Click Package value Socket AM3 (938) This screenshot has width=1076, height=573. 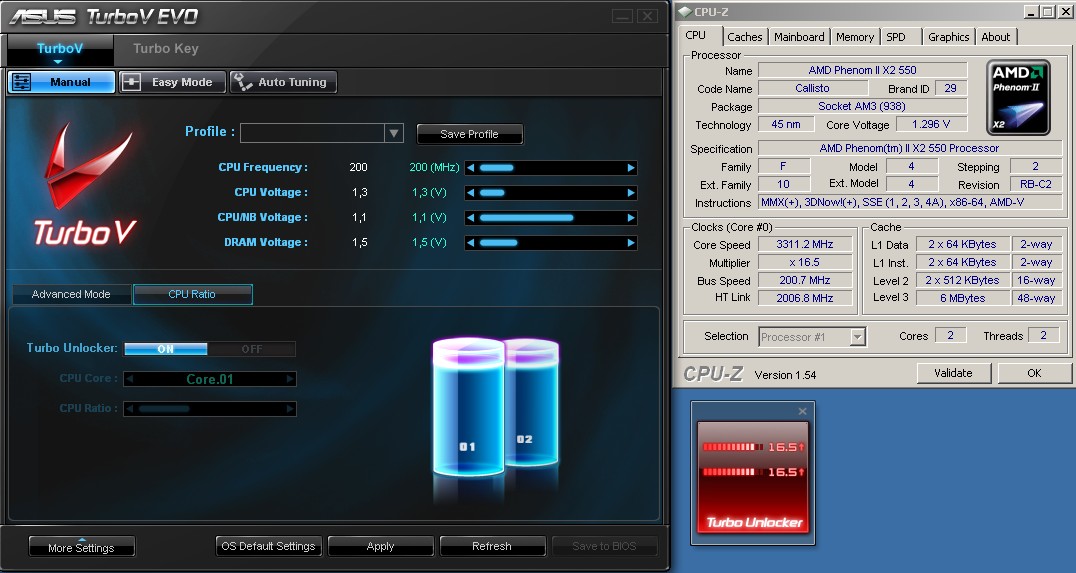click(x=862, y=106)
